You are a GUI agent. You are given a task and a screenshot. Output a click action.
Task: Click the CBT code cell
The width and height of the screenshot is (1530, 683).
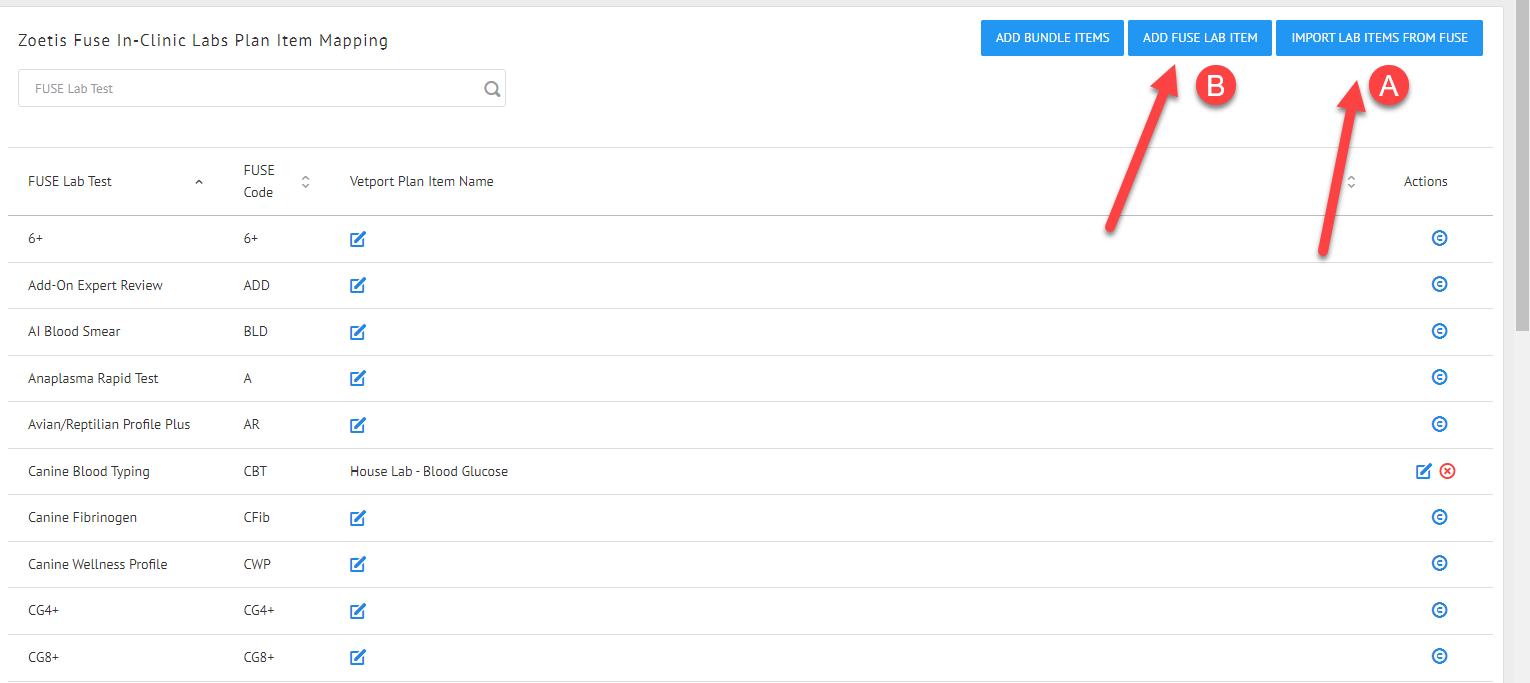tap(255, 471)
